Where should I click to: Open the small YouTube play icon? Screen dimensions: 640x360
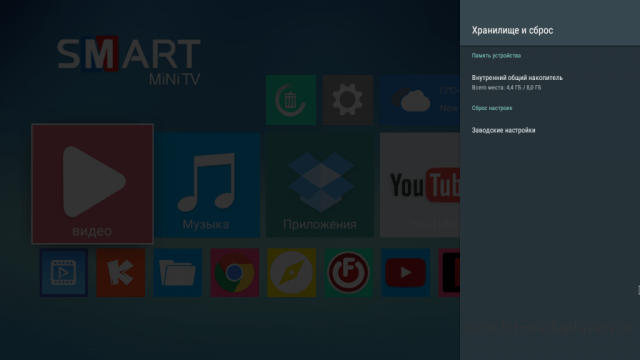(405, 273)
